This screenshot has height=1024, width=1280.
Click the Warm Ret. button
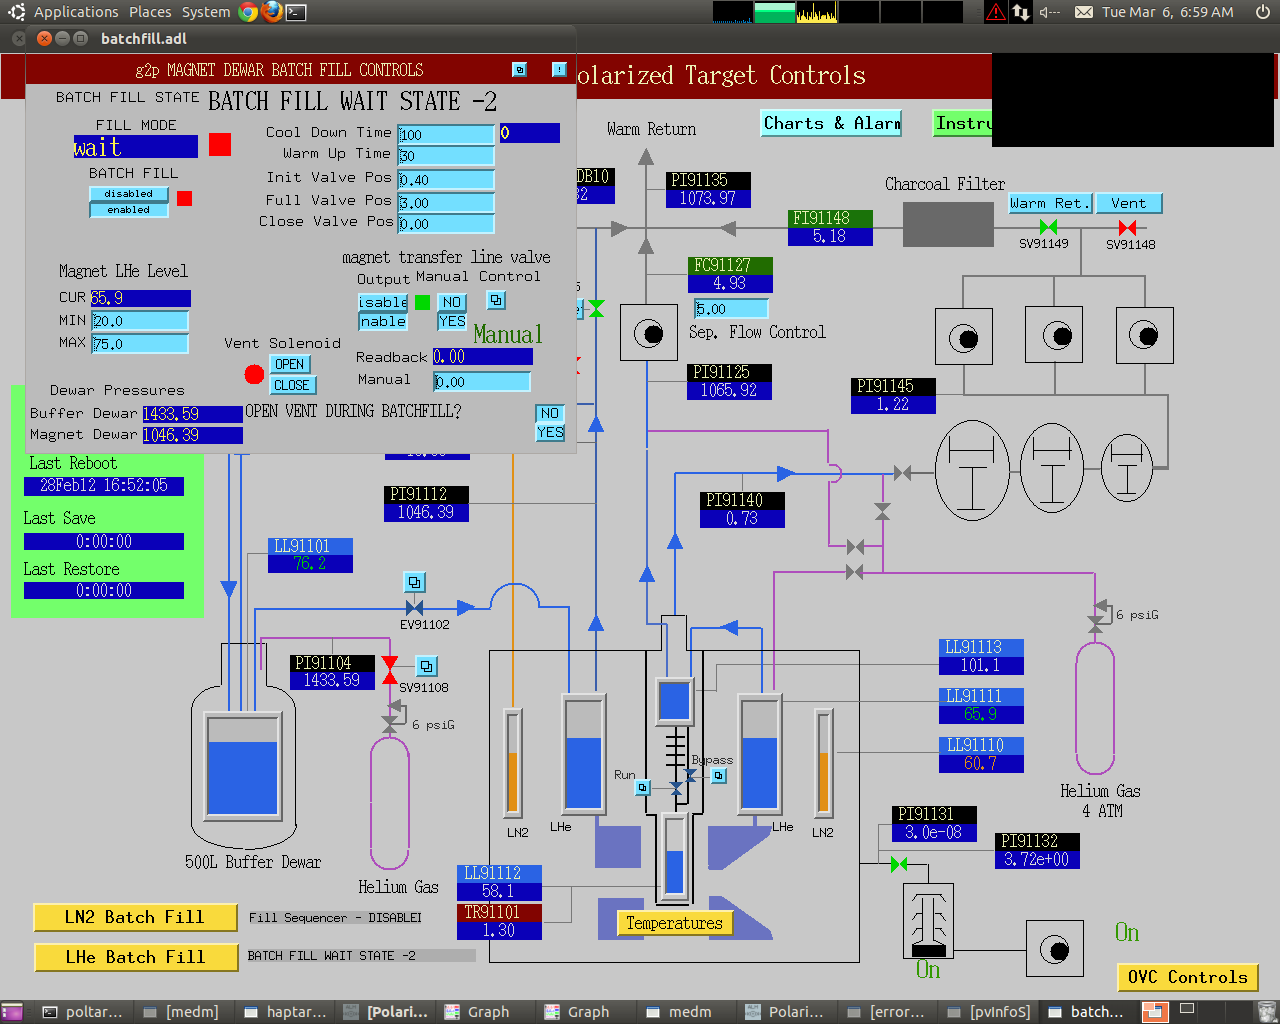pyautogui.click(x=1049, y=203)
